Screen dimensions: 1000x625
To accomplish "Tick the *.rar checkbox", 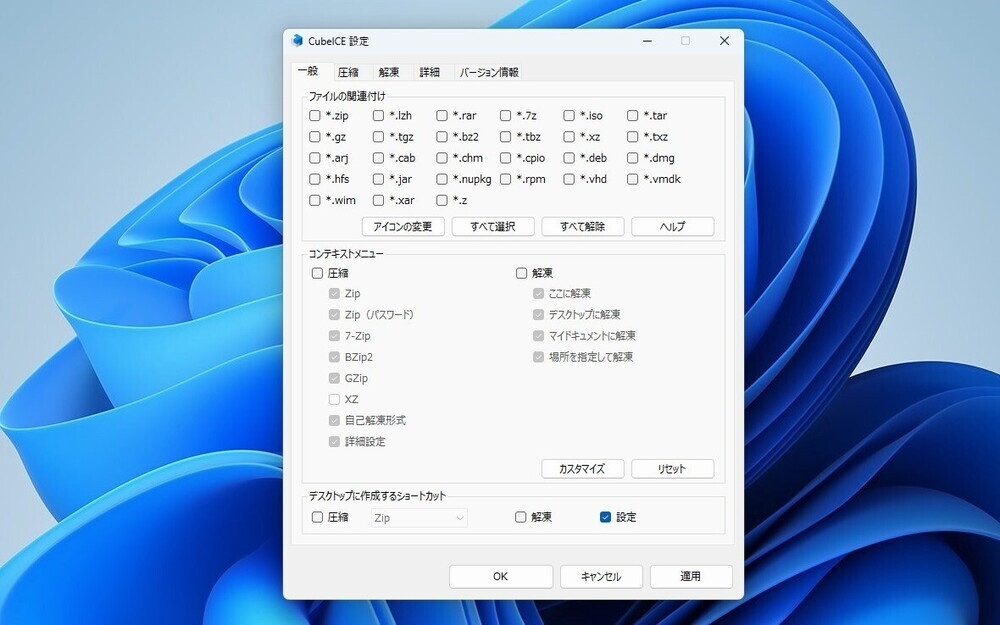I will coord(442,115).
